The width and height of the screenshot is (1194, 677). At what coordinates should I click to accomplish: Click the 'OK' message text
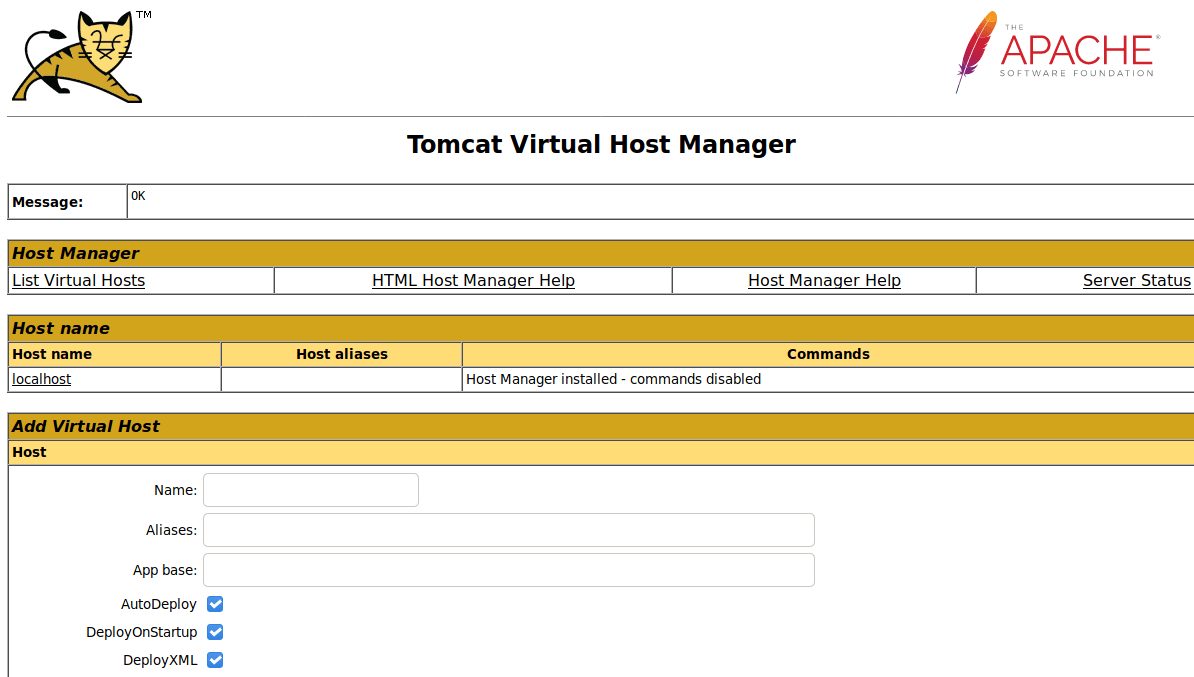[x=138, y=196]
